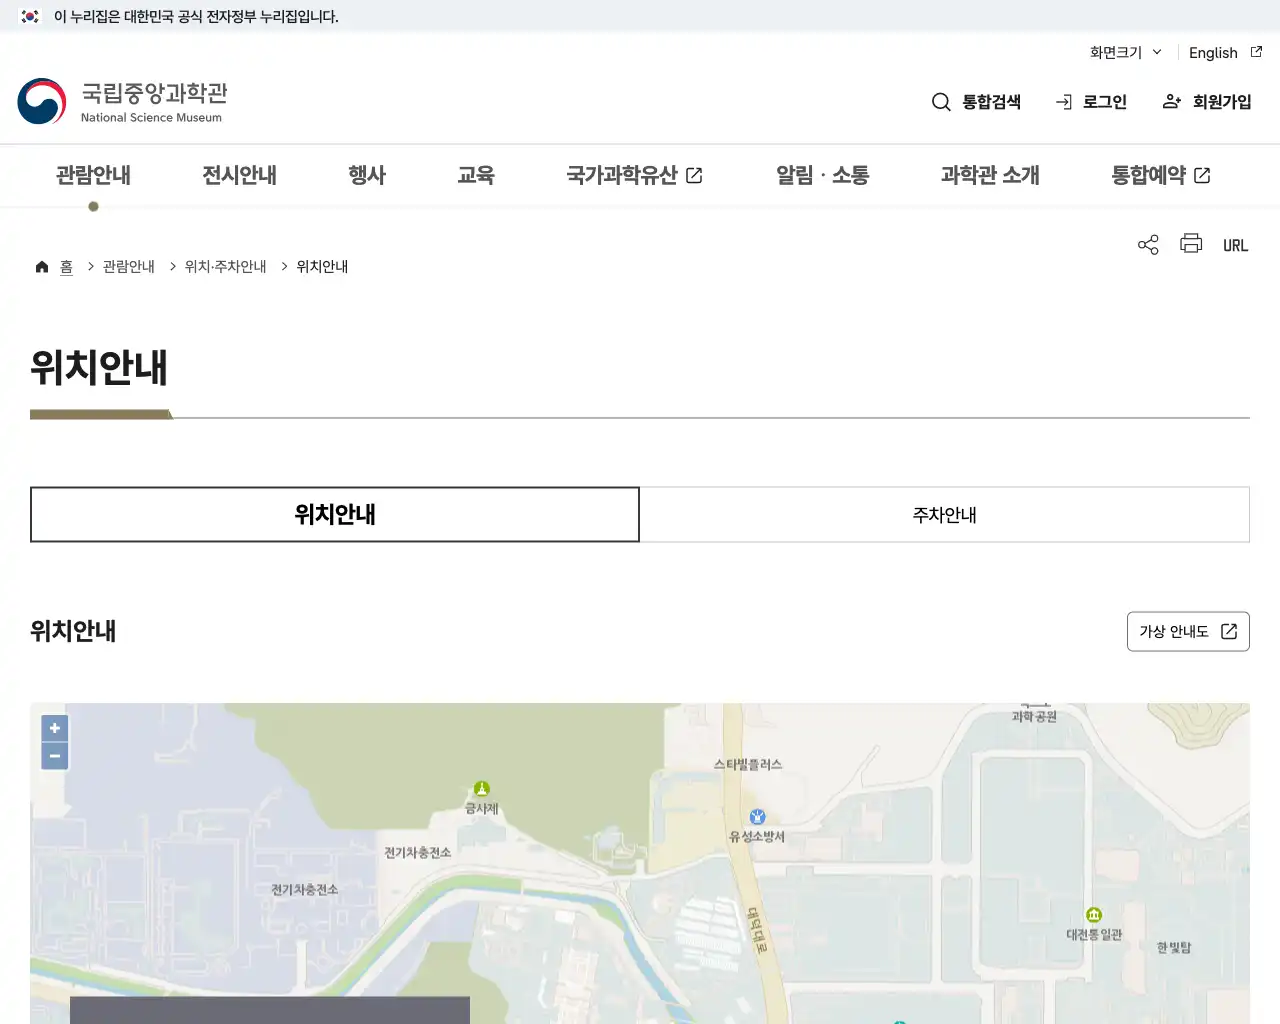Click the 로그인 login icon
Image resolution: width=1280 pixels, height=1024 pixels.
(1062, 101)
